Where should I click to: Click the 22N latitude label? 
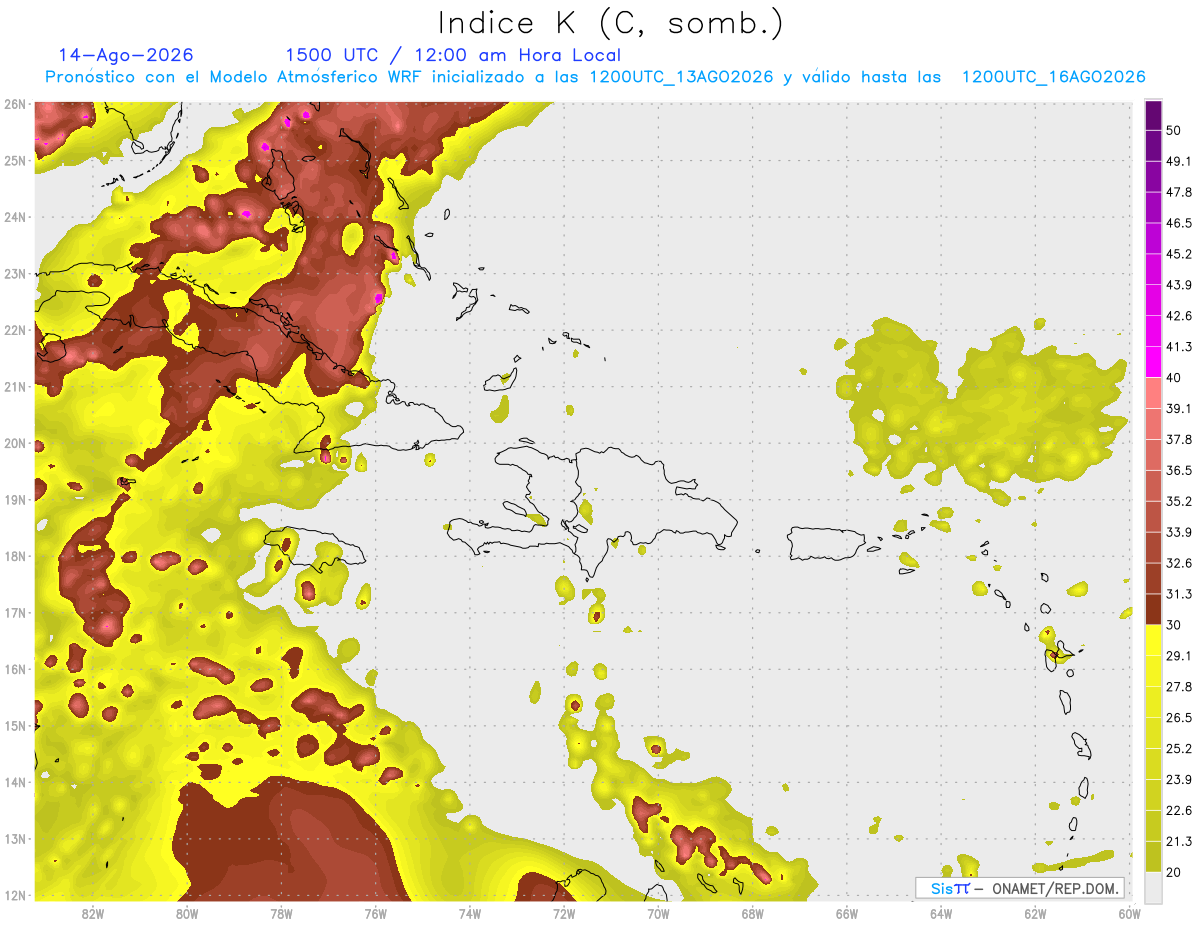(x=14, y=330)
